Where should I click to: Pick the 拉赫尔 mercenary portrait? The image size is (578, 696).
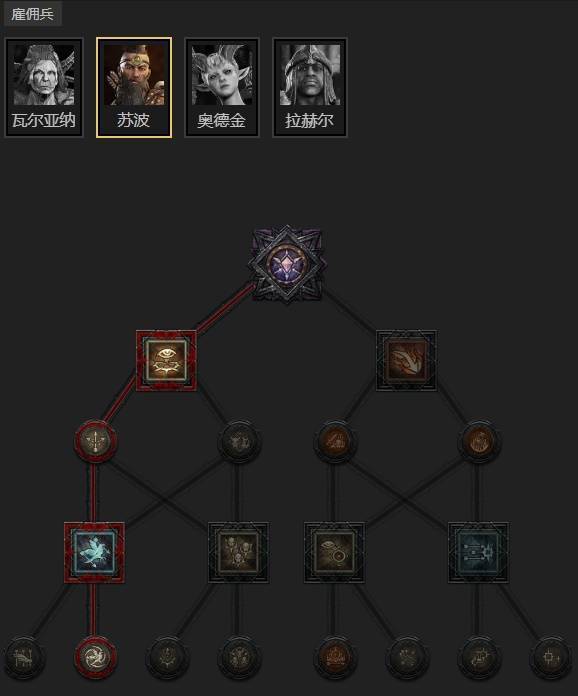click(x=309, y=87)
